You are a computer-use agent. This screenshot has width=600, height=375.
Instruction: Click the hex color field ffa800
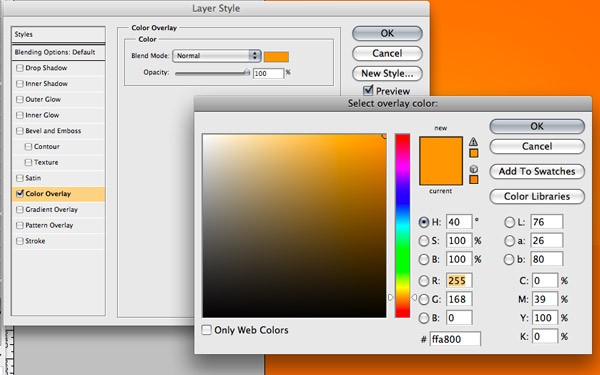(455, 339)
